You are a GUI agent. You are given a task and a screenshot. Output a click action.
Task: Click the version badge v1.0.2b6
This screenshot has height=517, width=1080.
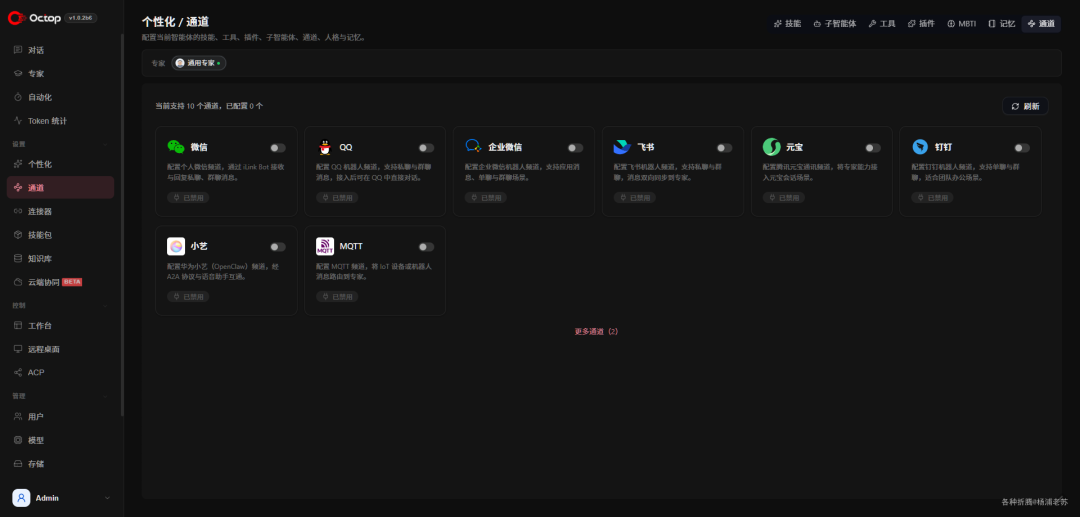click(81, 19)
